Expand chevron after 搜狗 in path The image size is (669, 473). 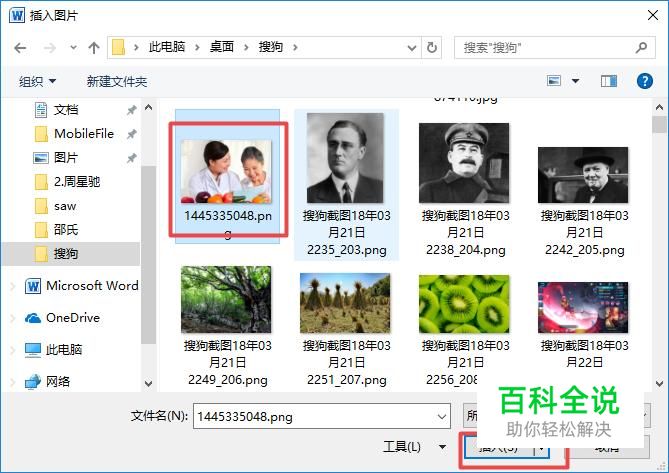[295, 47]
